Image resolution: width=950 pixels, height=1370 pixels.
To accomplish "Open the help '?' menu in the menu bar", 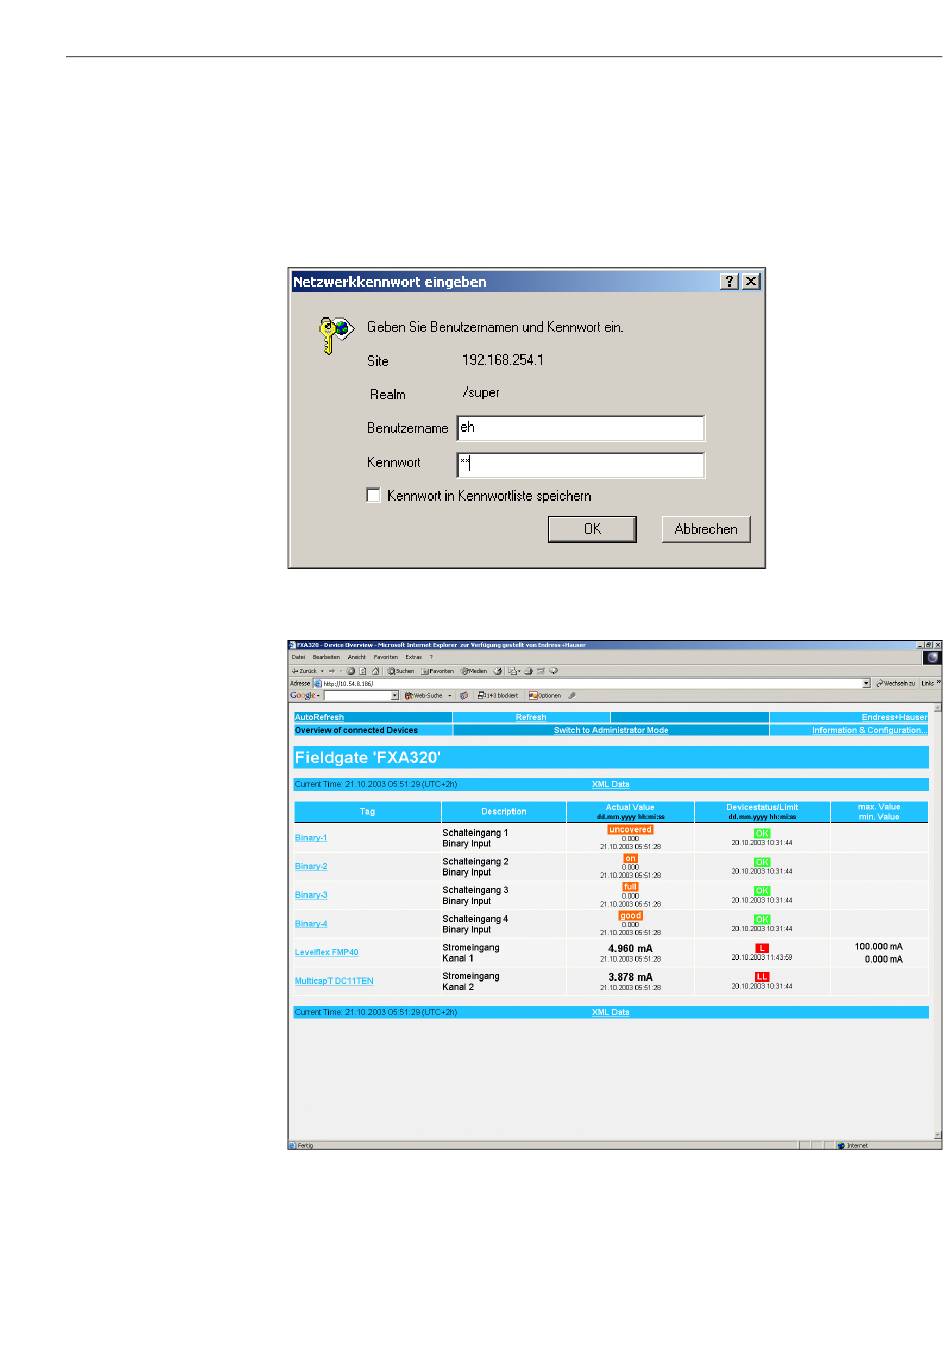I will coord(431,657).
